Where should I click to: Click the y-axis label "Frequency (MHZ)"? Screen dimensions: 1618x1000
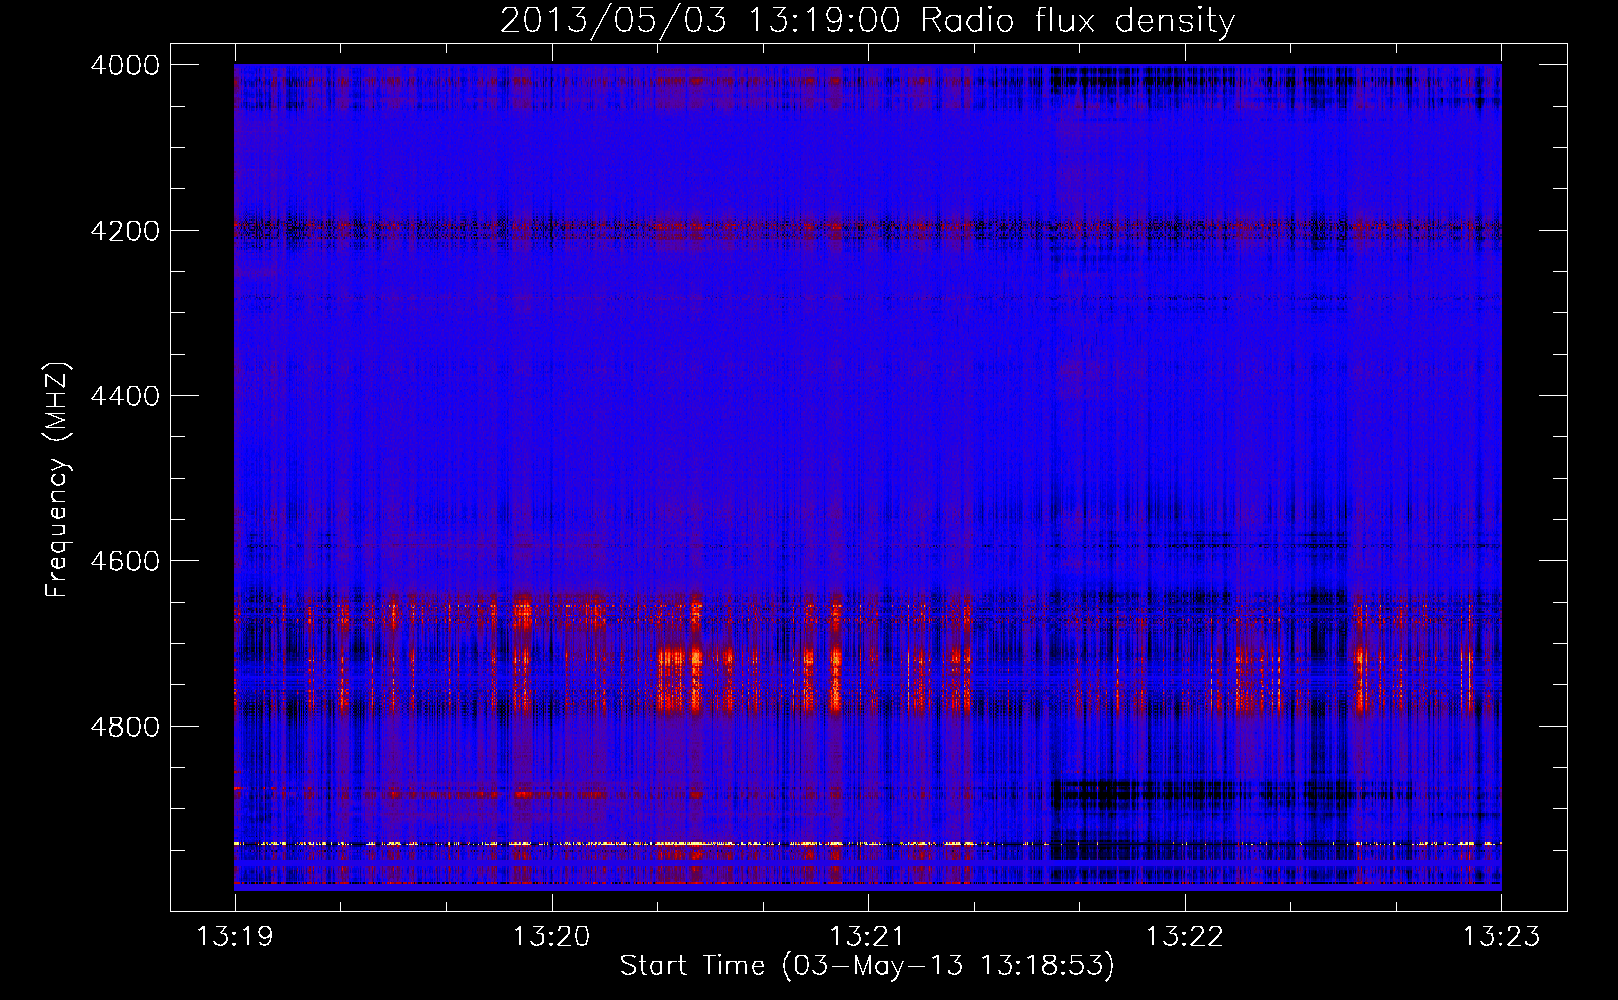(58, 479)
